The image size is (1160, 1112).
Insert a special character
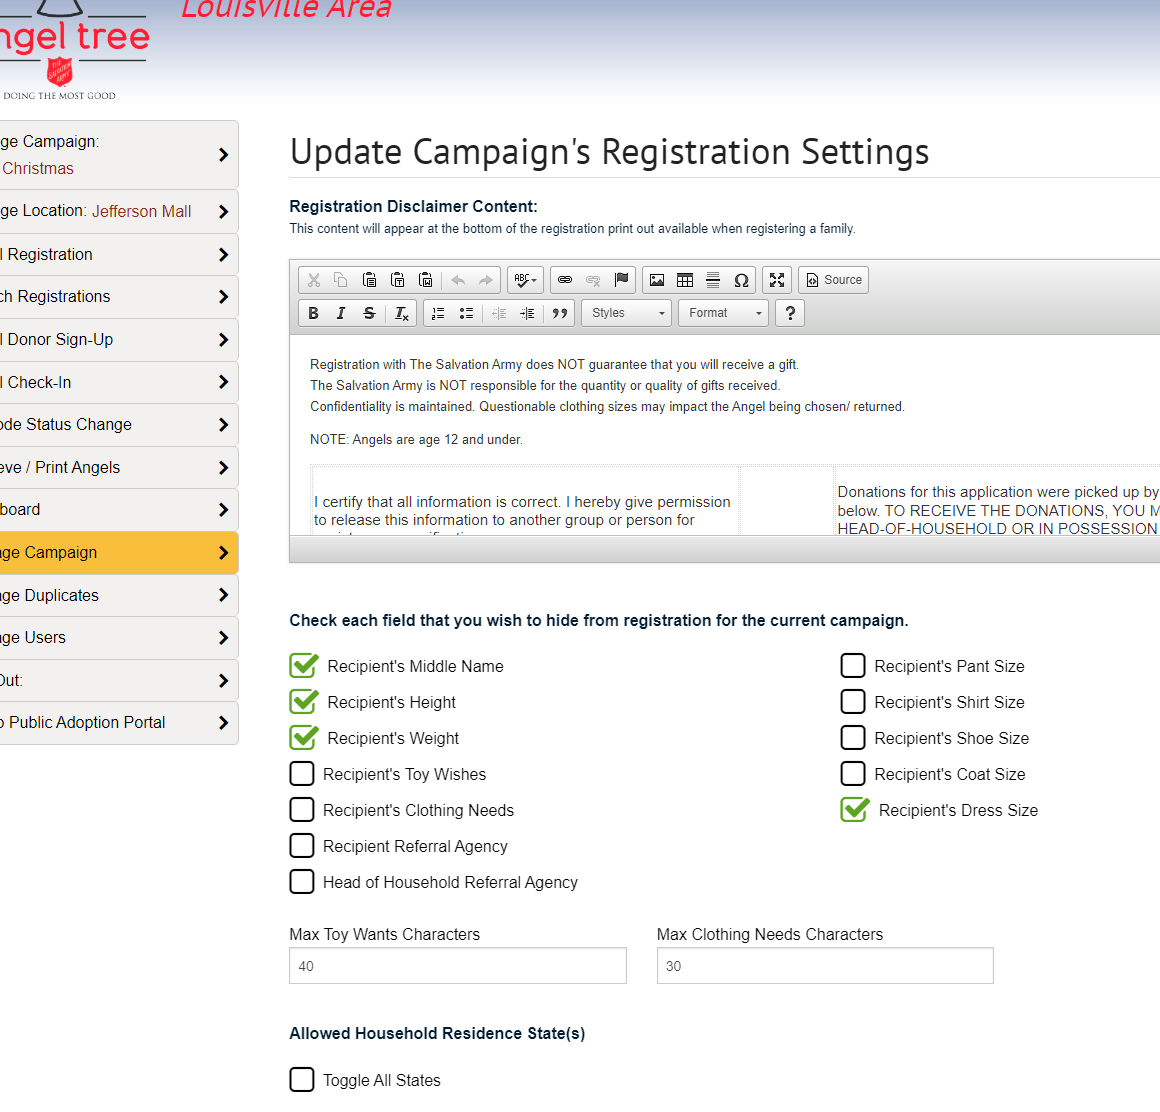point(741,280)
